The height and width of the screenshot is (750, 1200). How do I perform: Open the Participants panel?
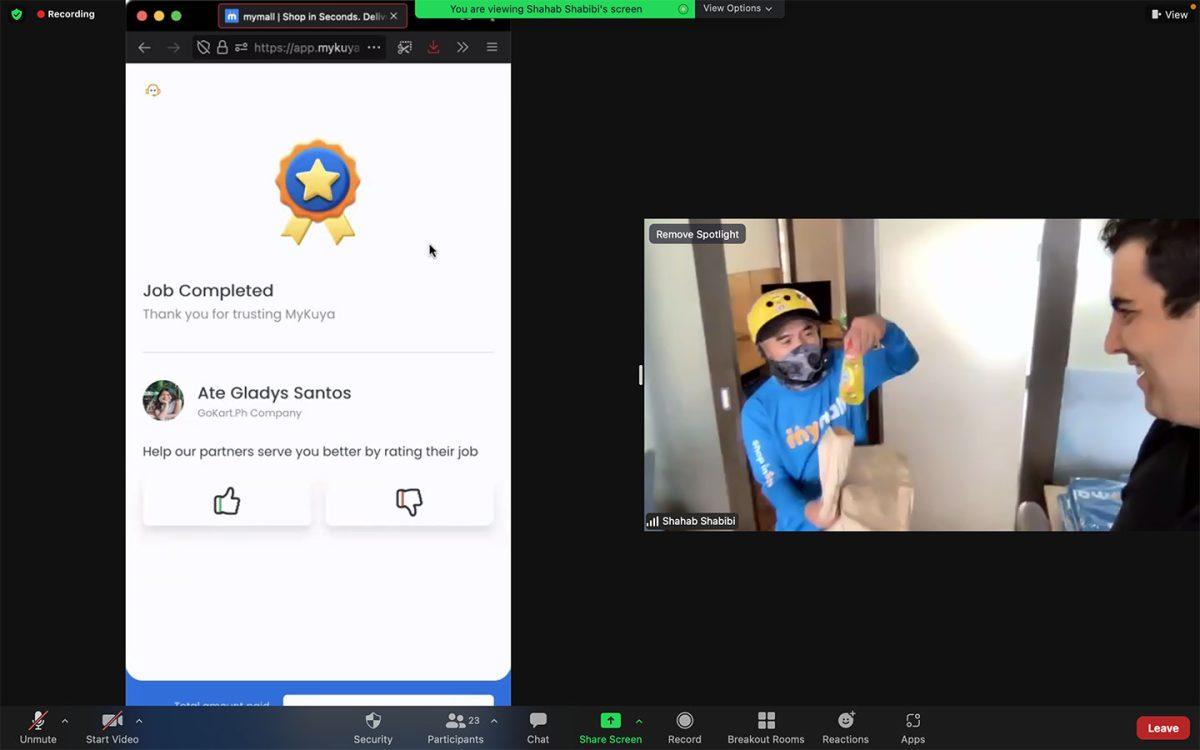tap(456, 726)
